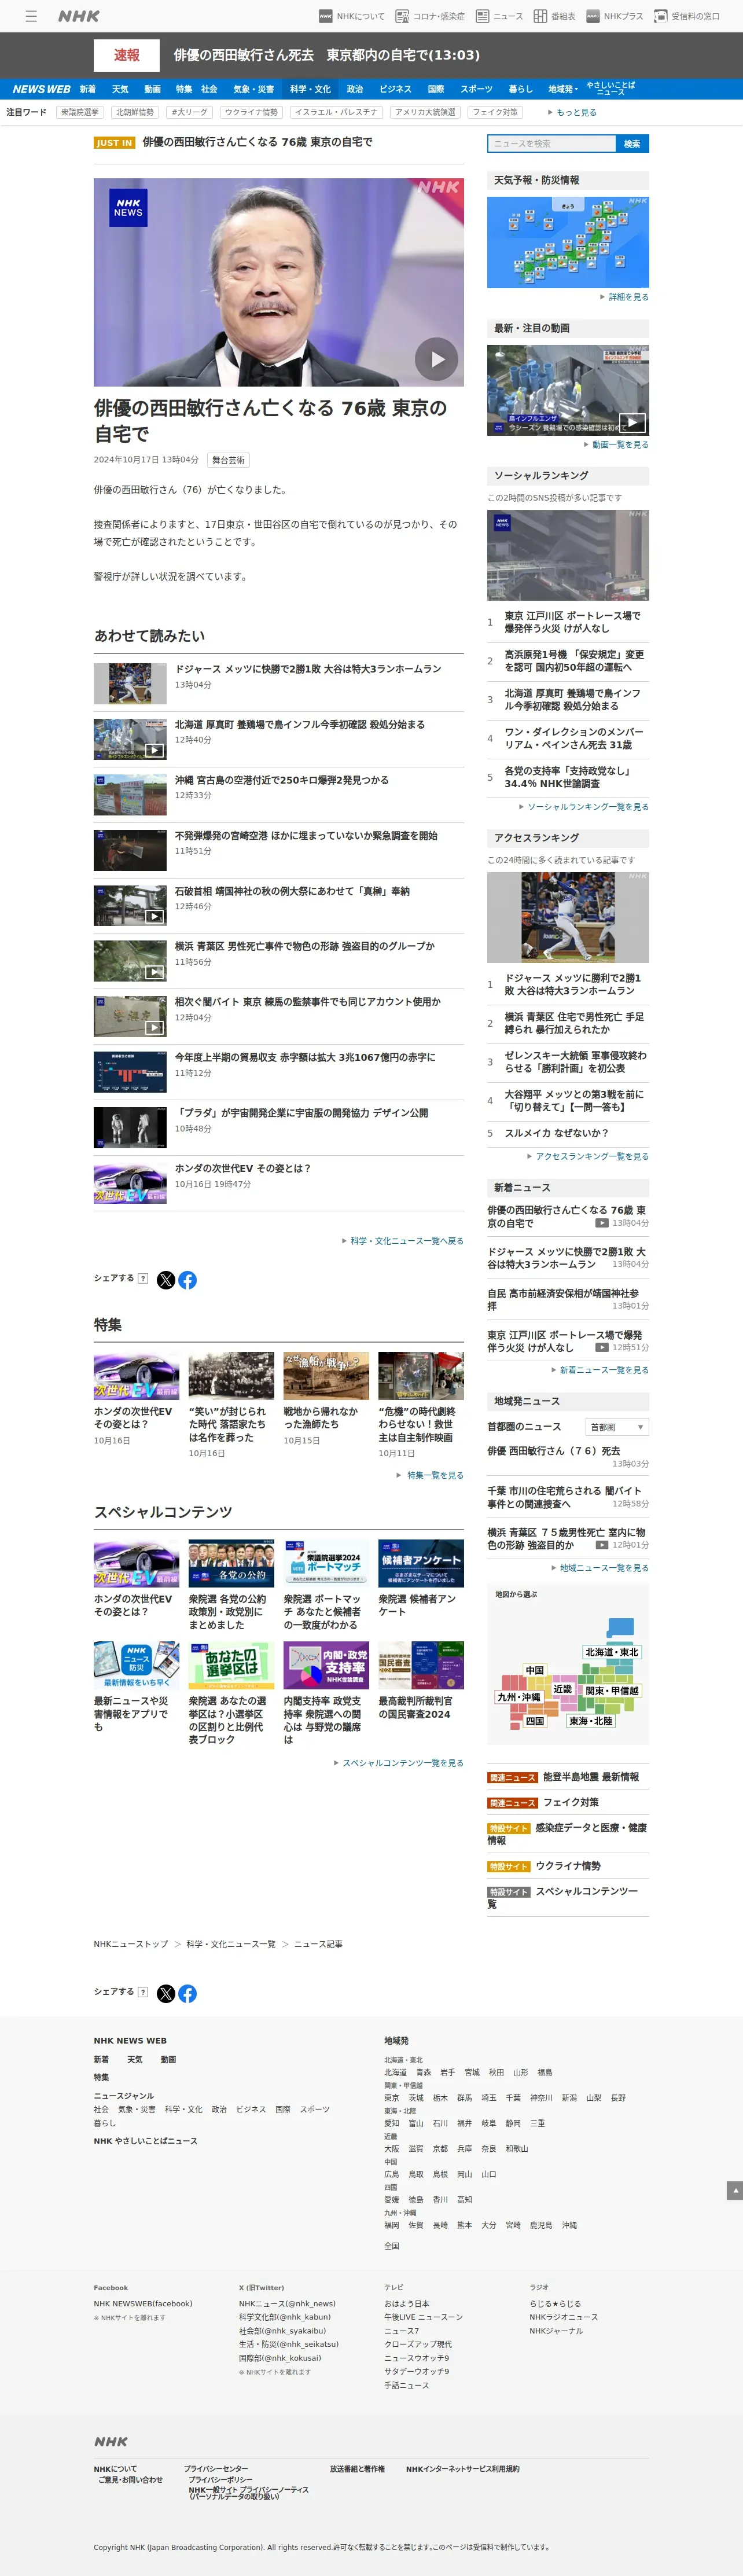Open コロナ・感染症 header link
This screenshot has width=743, height=2576.
(x=430, y=16)
